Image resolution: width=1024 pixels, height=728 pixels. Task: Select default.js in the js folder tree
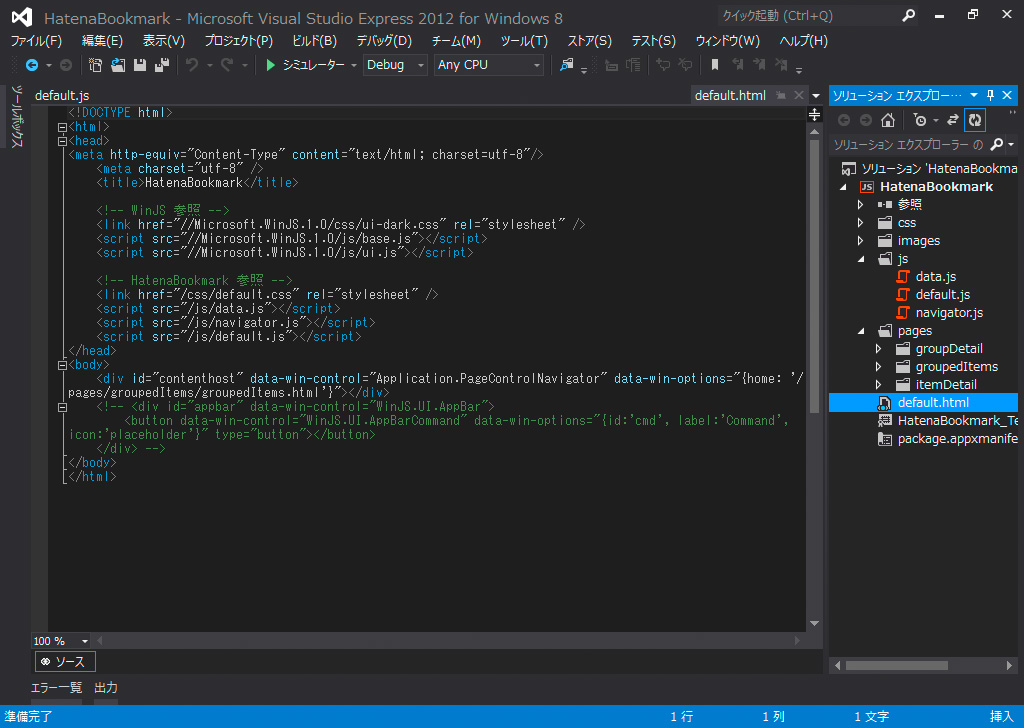(942, 295)
